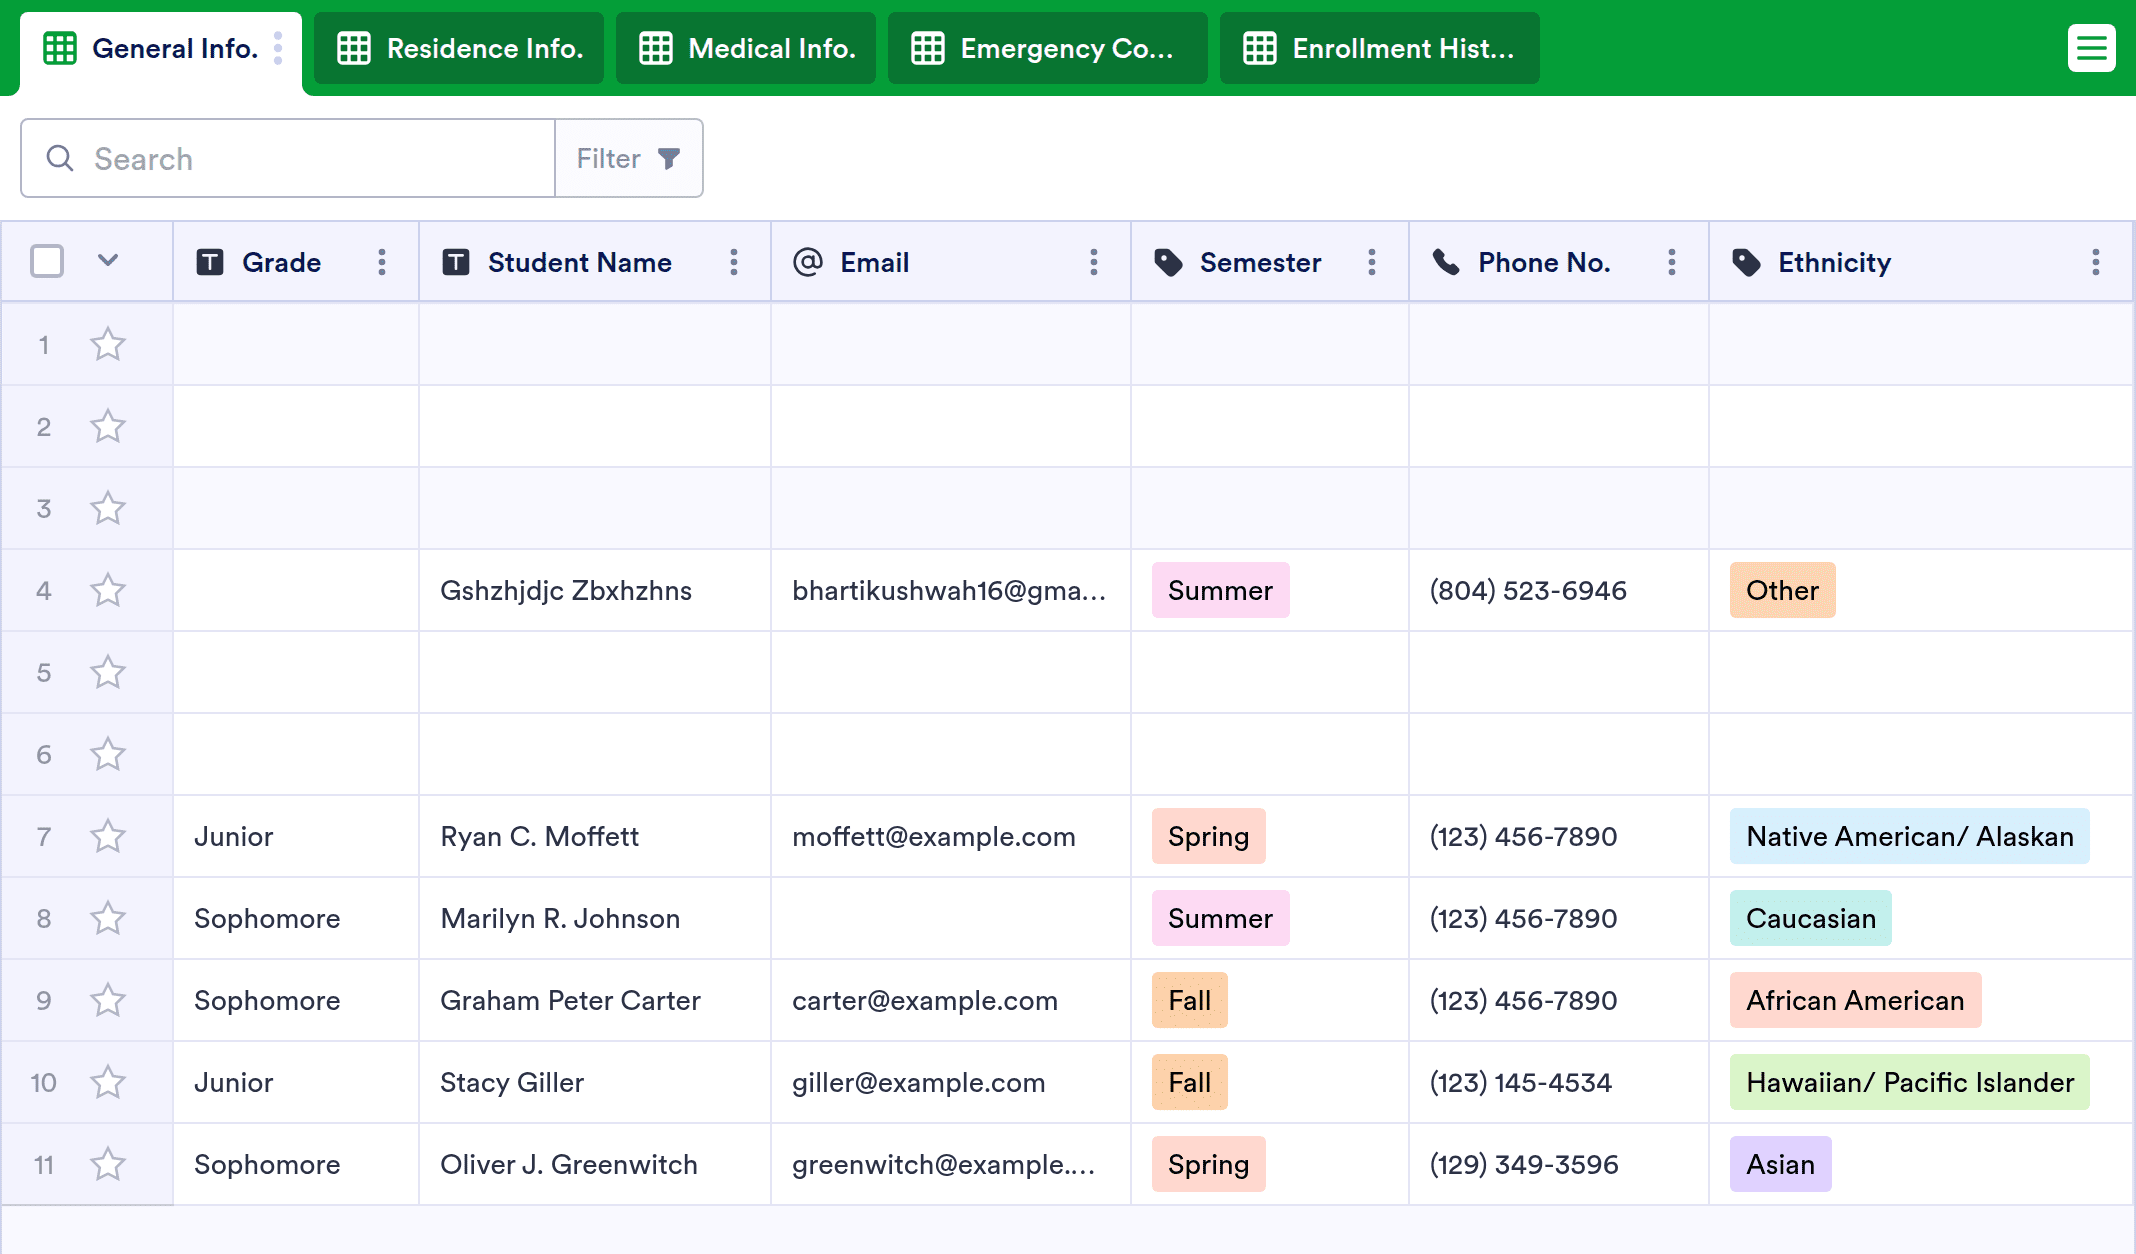Screen dimensions: 2136x1254
Task: Open Email column options dots
Action: pos(1094,262)
